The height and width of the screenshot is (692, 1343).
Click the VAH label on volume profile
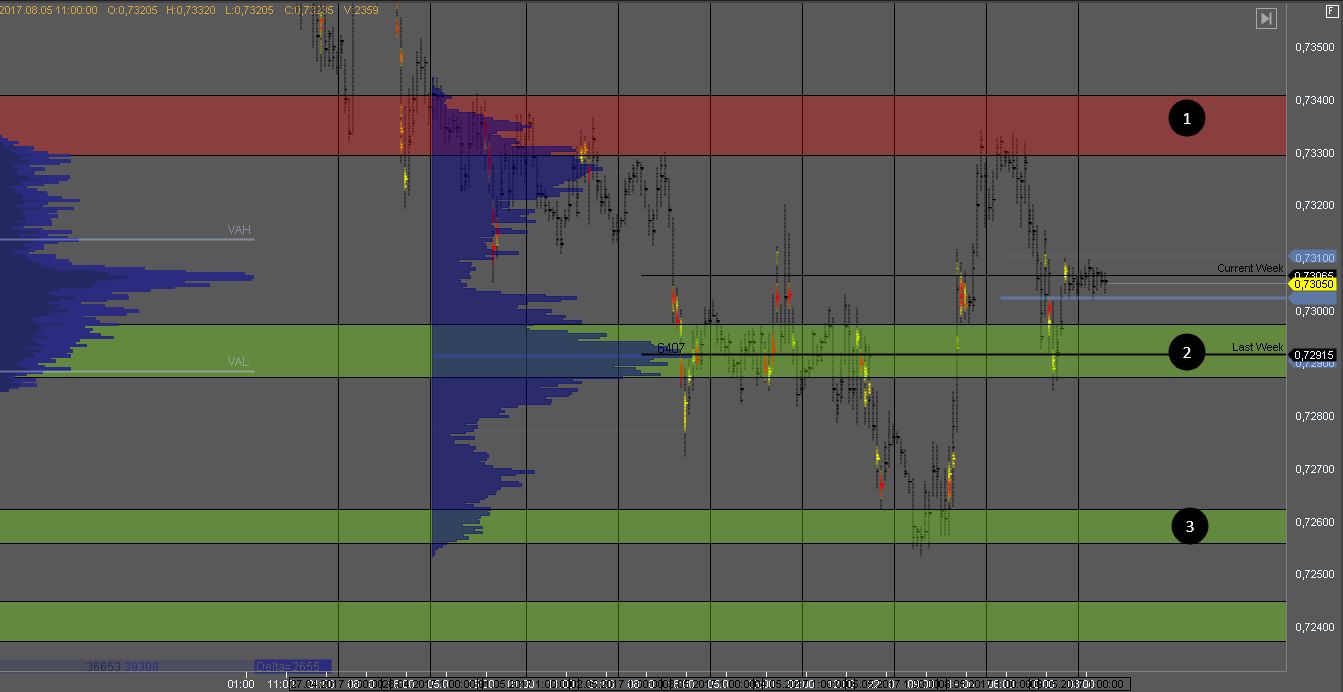click(x=239, y=230)
